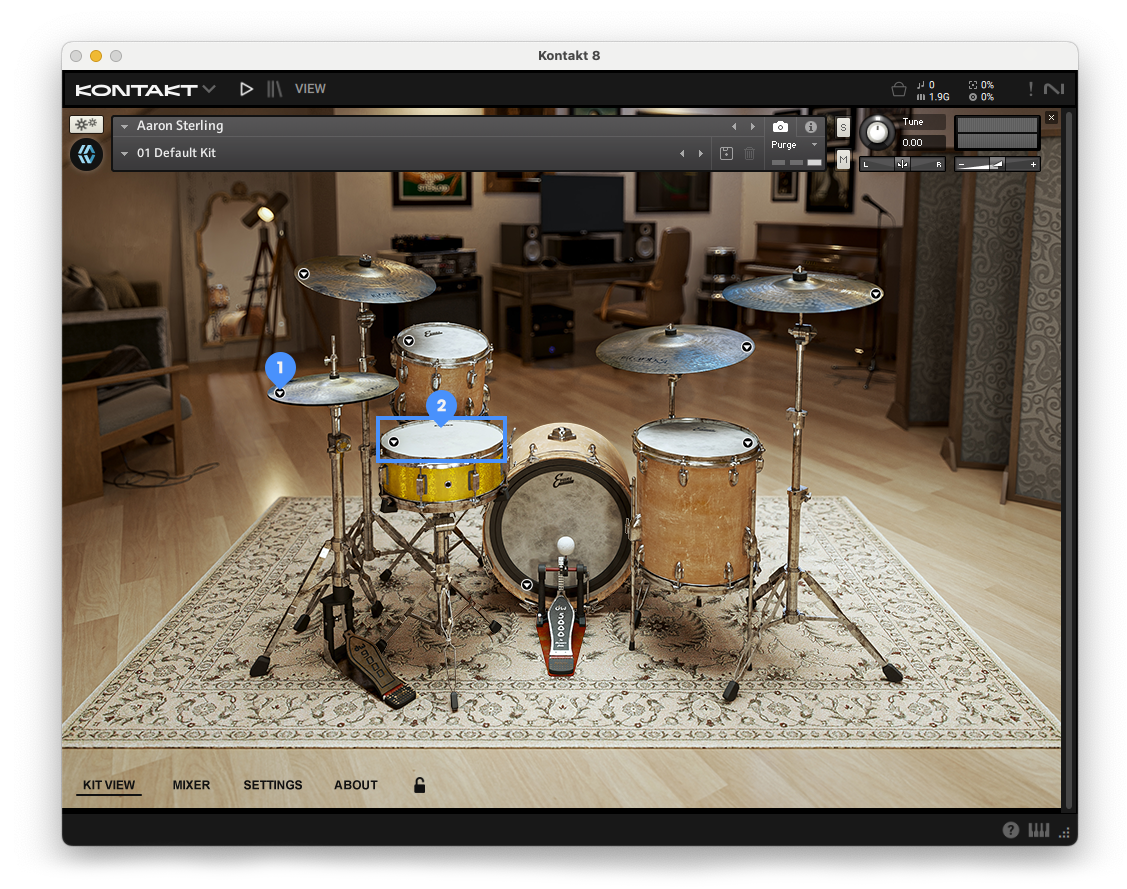The width and height of the screenshot is (1127, 889).
Task: Open the library browser icon
Action: 274,89
